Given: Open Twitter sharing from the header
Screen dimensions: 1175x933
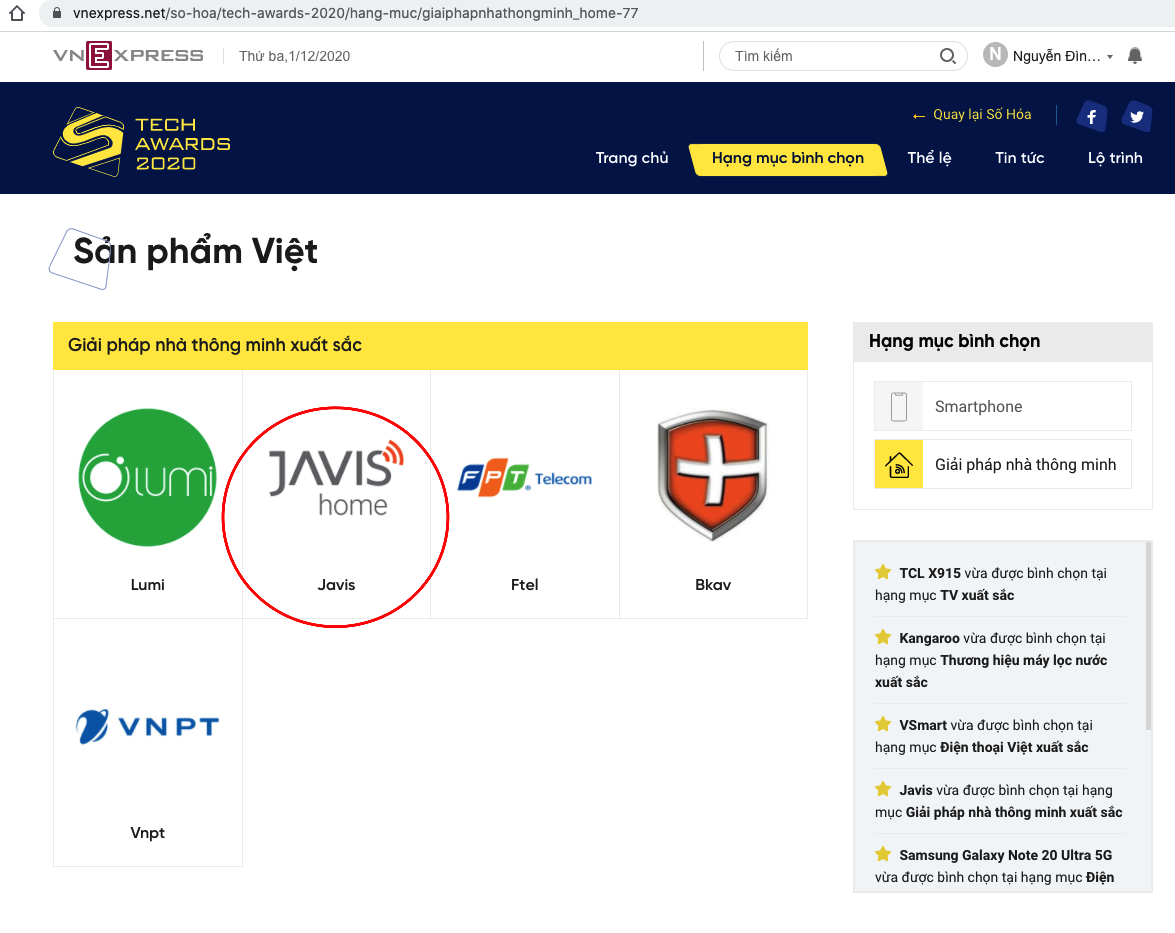Looking at the screenshot, I should click(x=1137, y=116).
